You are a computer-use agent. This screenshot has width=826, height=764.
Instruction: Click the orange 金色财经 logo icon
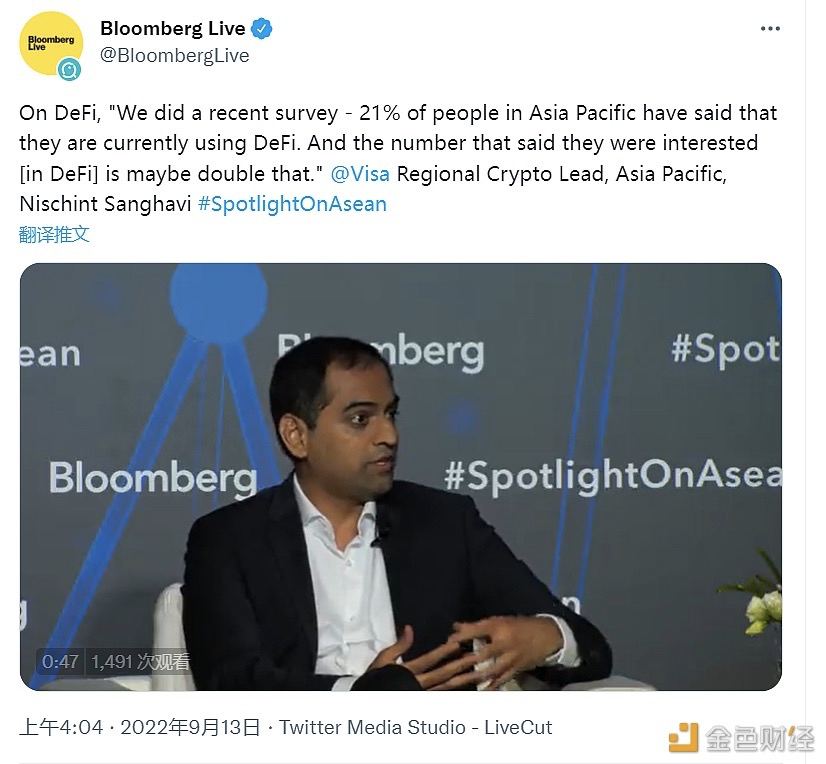click(684, 737)
